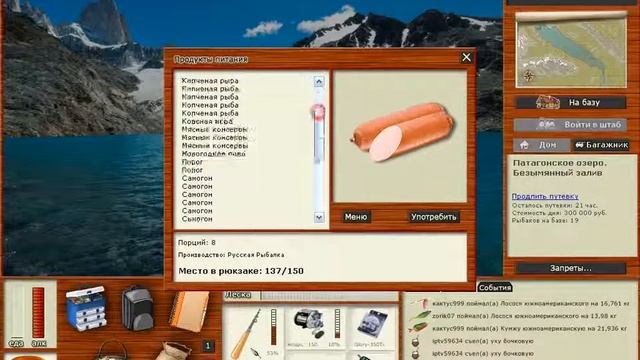Click the Леска label
Screen dimensions: 640x360
coord(238,295)
